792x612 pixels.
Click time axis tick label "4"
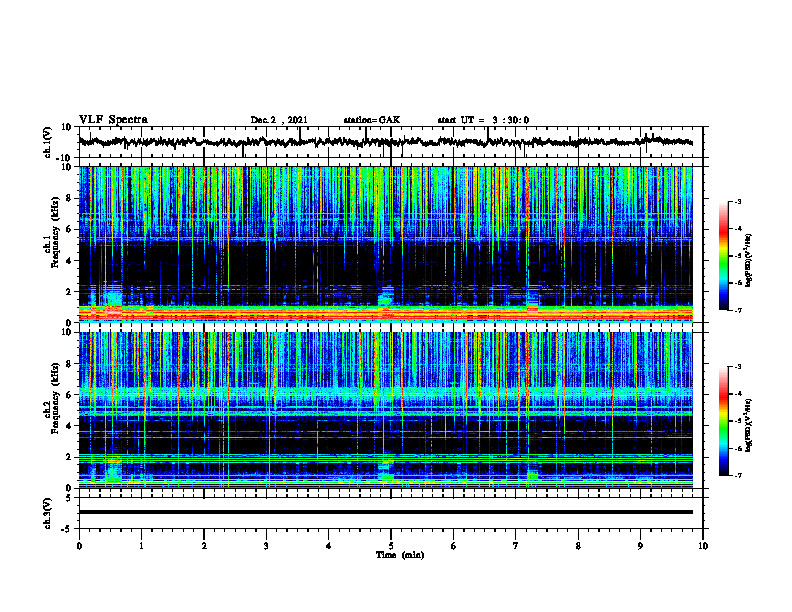(x=329, y=546)
